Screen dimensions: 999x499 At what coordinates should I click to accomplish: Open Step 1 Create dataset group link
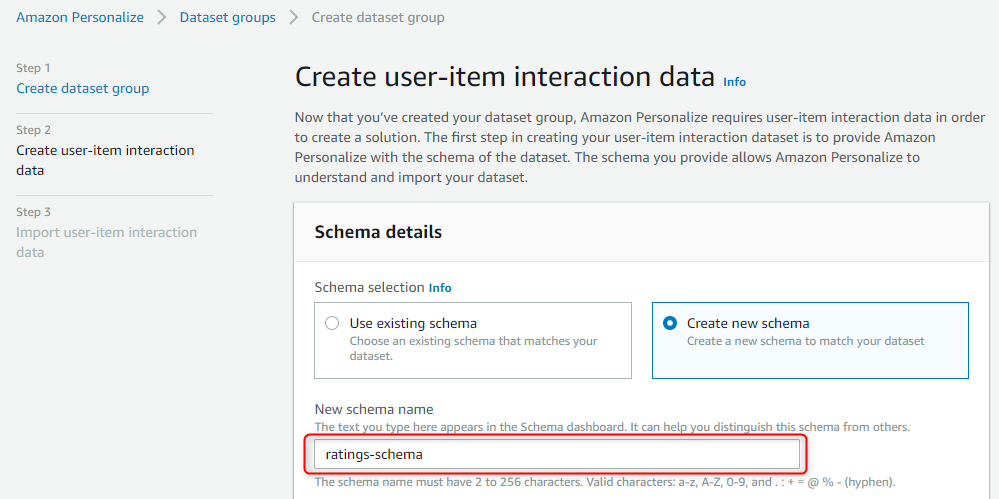click(83, 88)
